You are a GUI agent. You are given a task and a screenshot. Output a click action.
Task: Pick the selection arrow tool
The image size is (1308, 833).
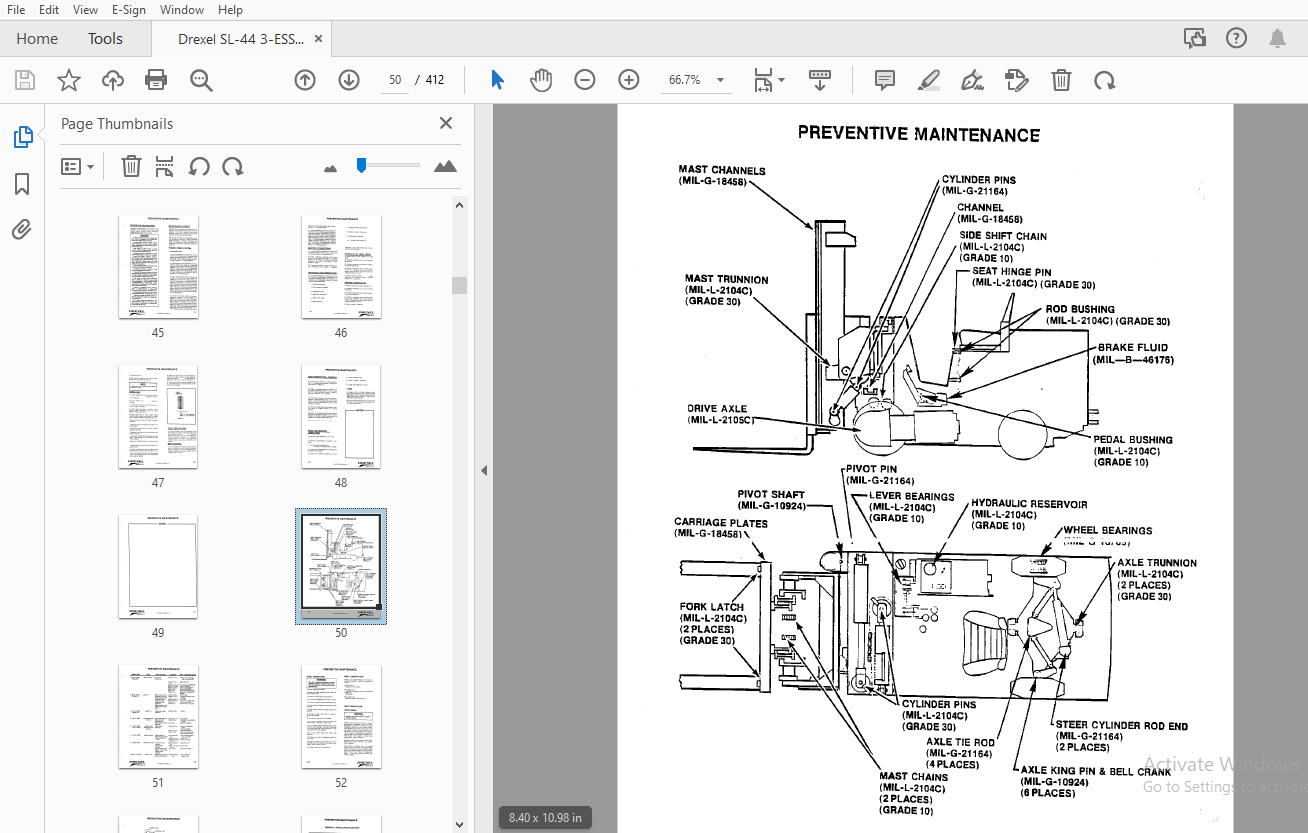pos(497,80)
